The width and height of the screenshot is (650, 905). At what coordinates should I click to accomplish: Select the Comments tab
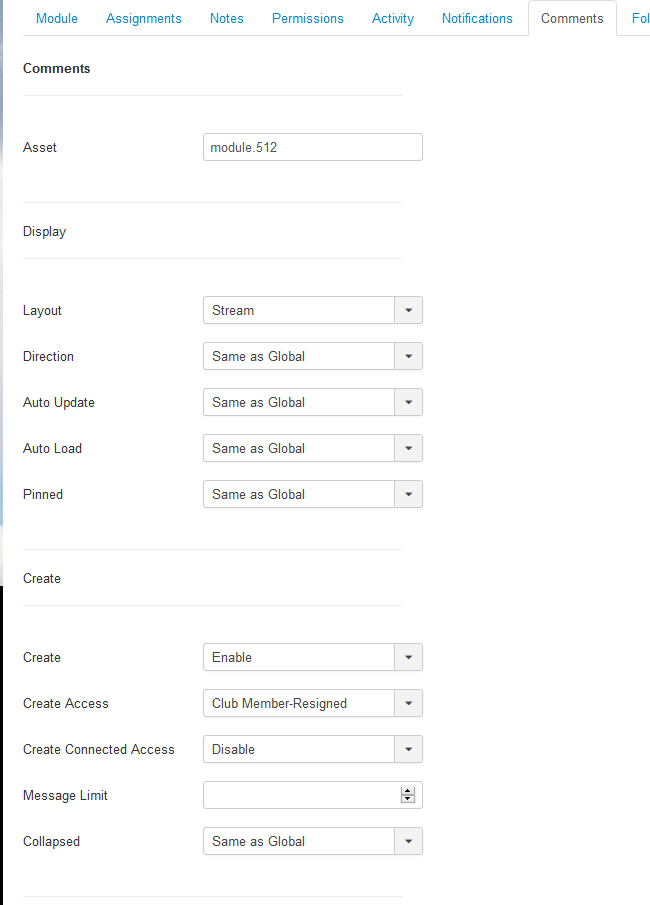click(572, 18)
